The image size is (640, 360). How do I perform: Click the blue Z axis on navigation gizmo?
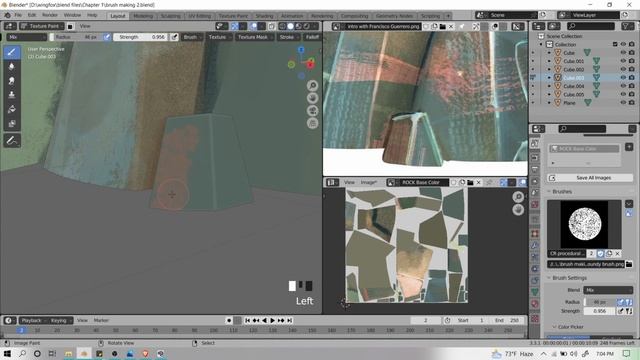pyautogui.click(x=301, y=50)
